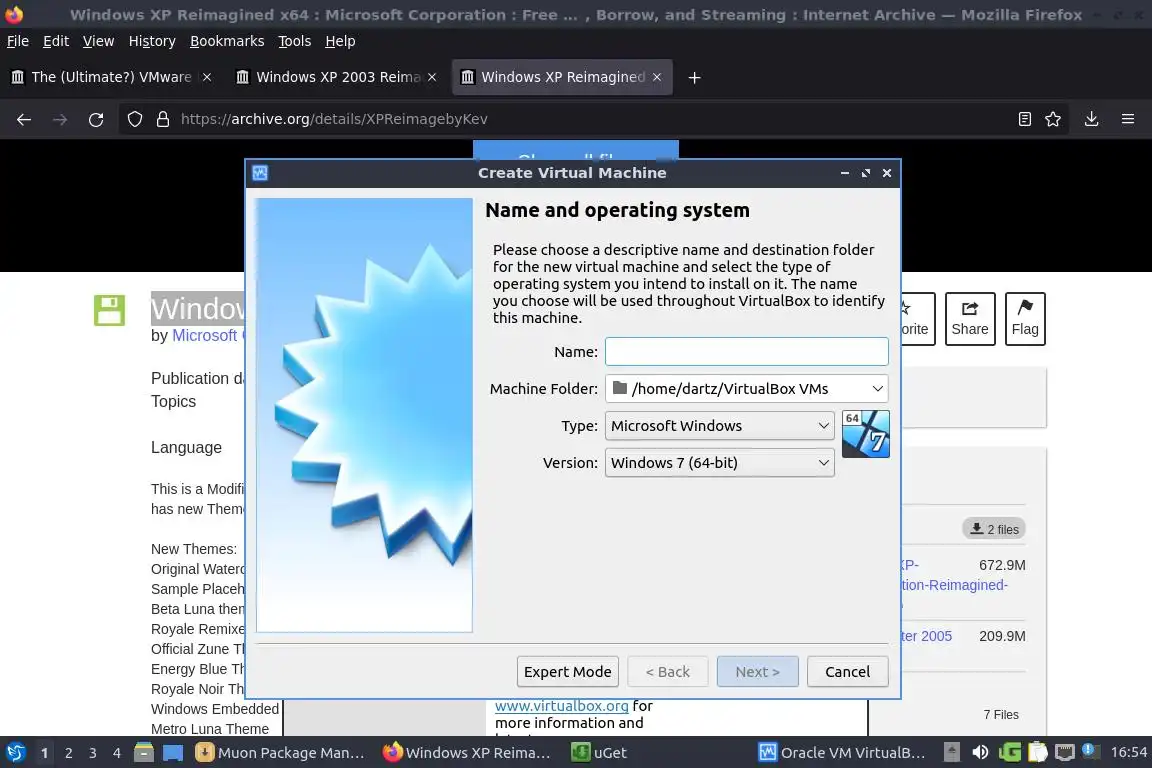Viewport: 1152px width, 768px height.
Task: Close The (Ultimate?) VMware tab
Action: click(x=207, y=77)
